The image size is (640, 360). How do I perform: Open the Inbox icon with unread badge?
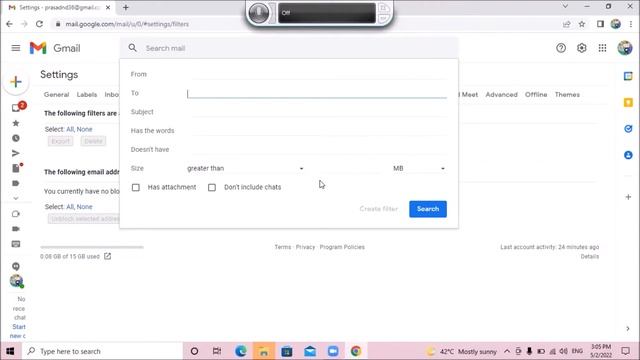coord(16,108)
